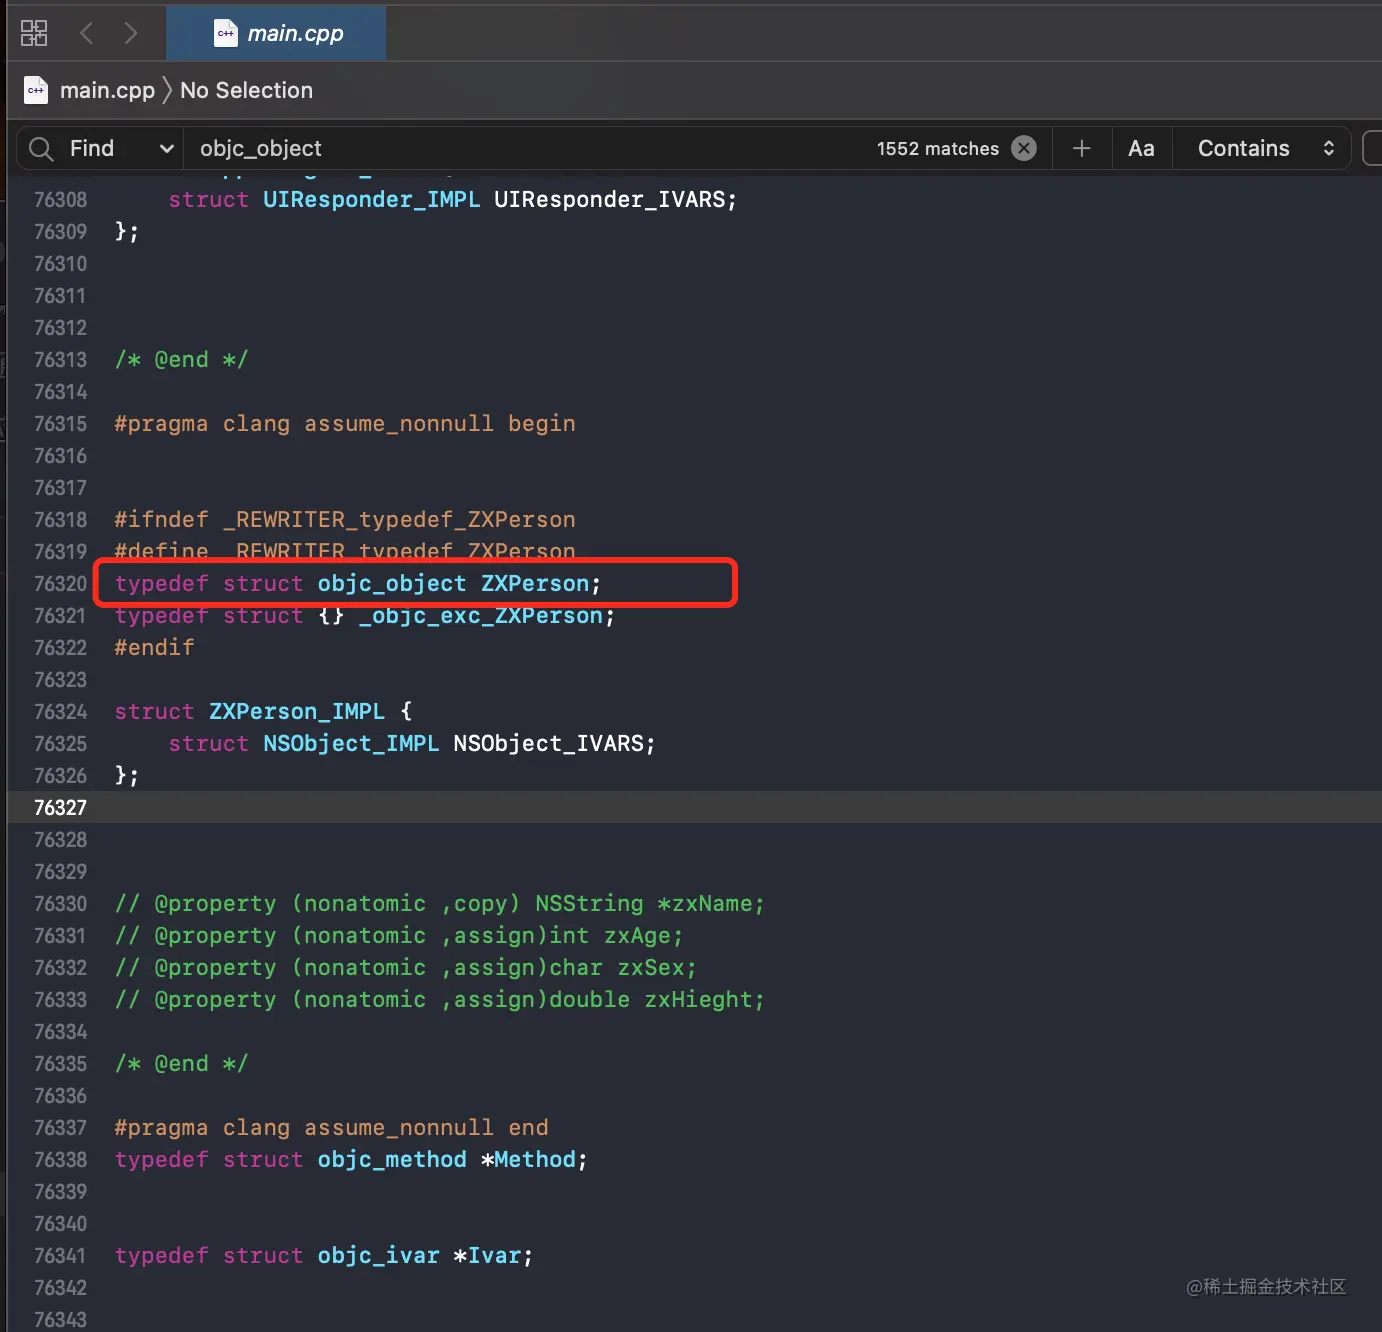Click the #endif directive

pyautogui.click(x=154, y=648)
